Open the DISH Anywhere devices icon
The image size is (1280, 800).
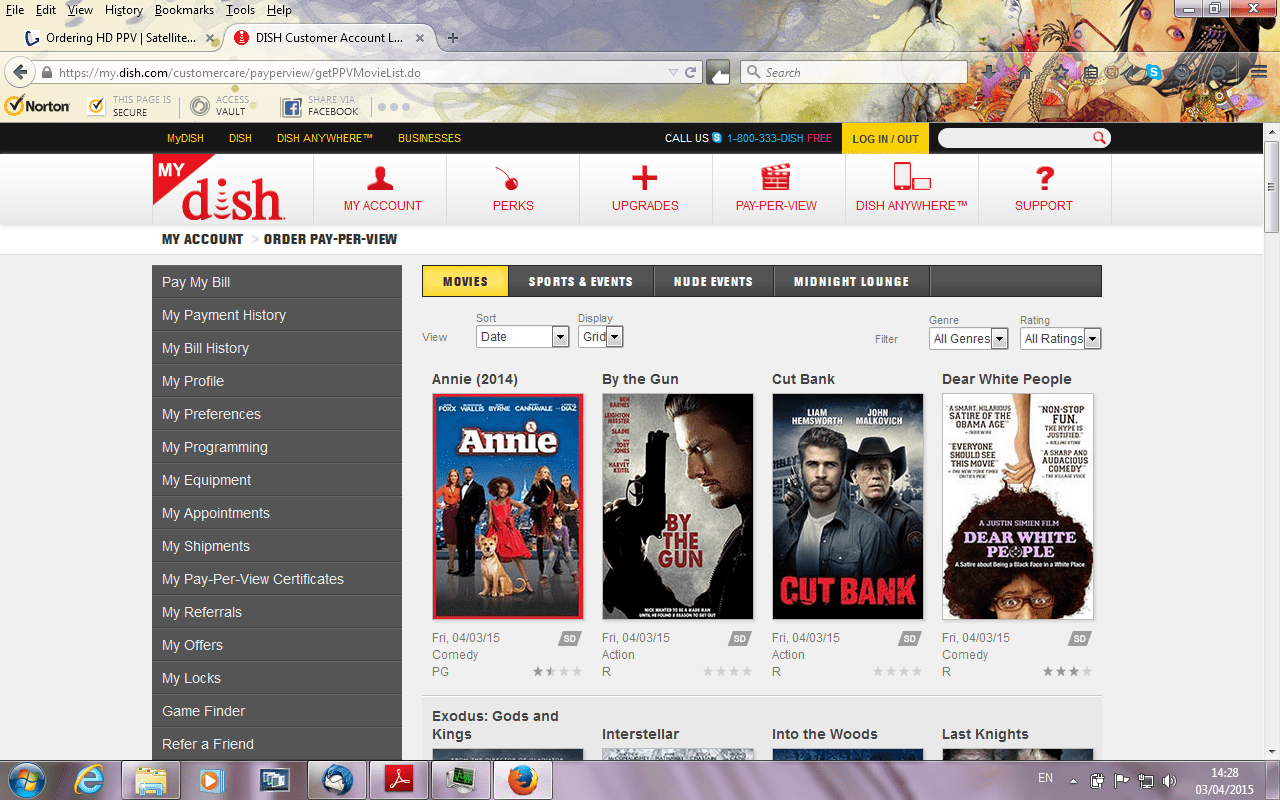tap(912, 178)
